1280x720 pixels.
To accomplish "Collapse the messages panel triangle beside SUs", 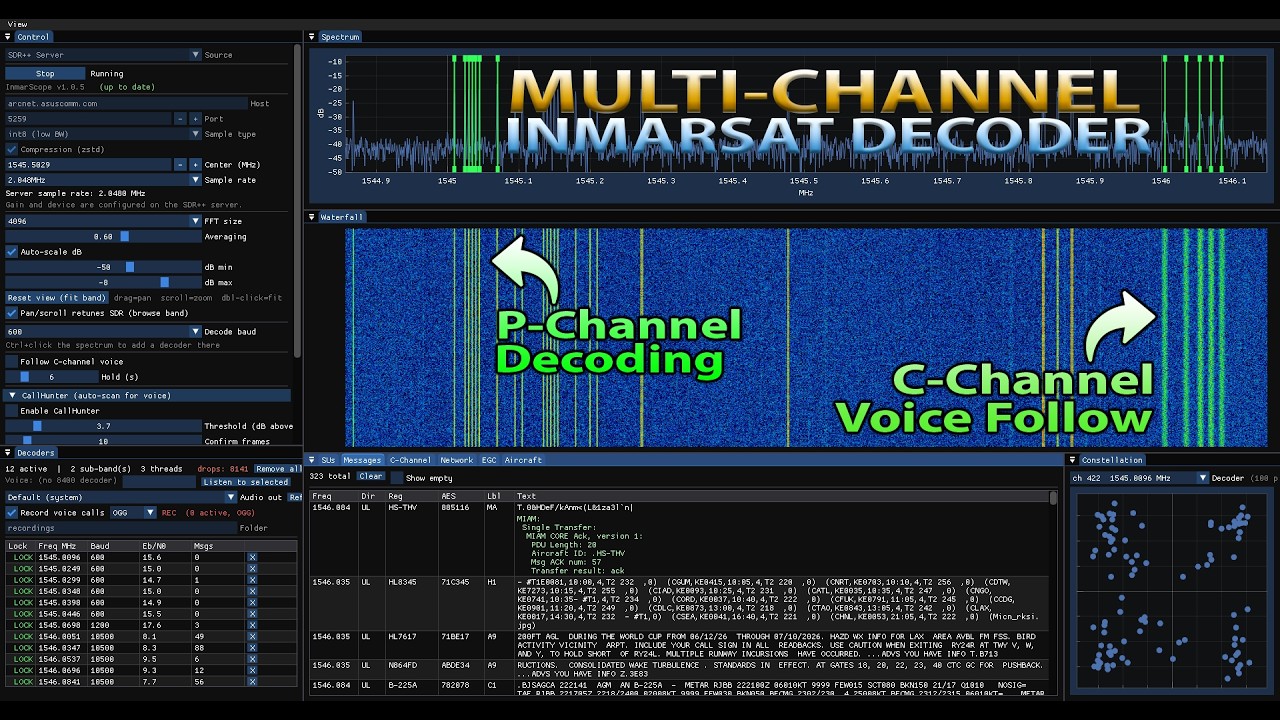I will pos(312,460).
